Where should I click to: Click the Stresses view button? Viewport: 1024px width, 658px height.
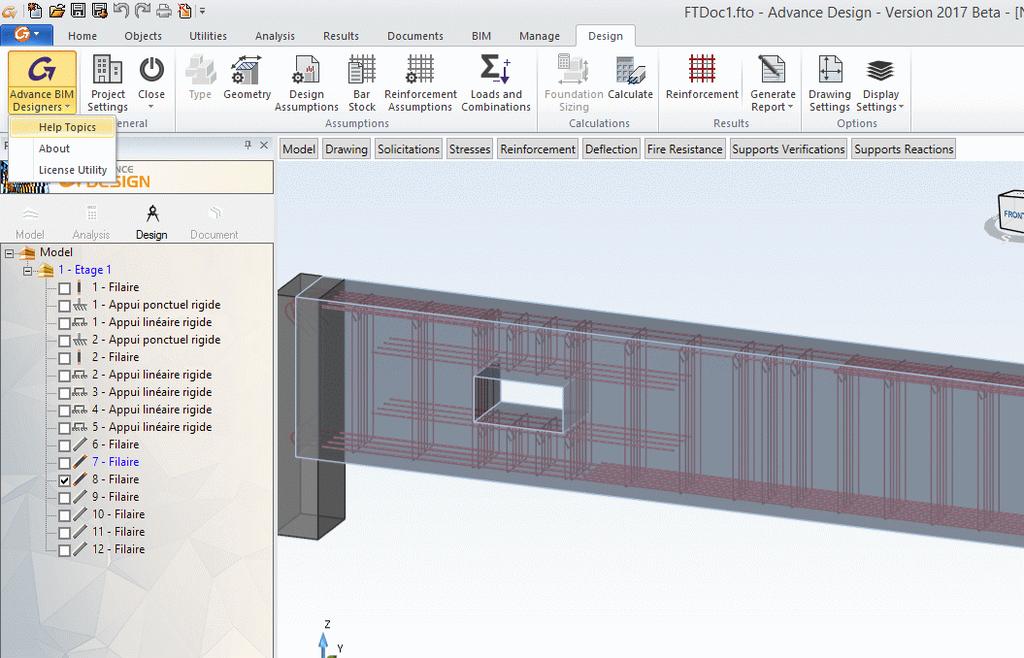click(470, 149)
